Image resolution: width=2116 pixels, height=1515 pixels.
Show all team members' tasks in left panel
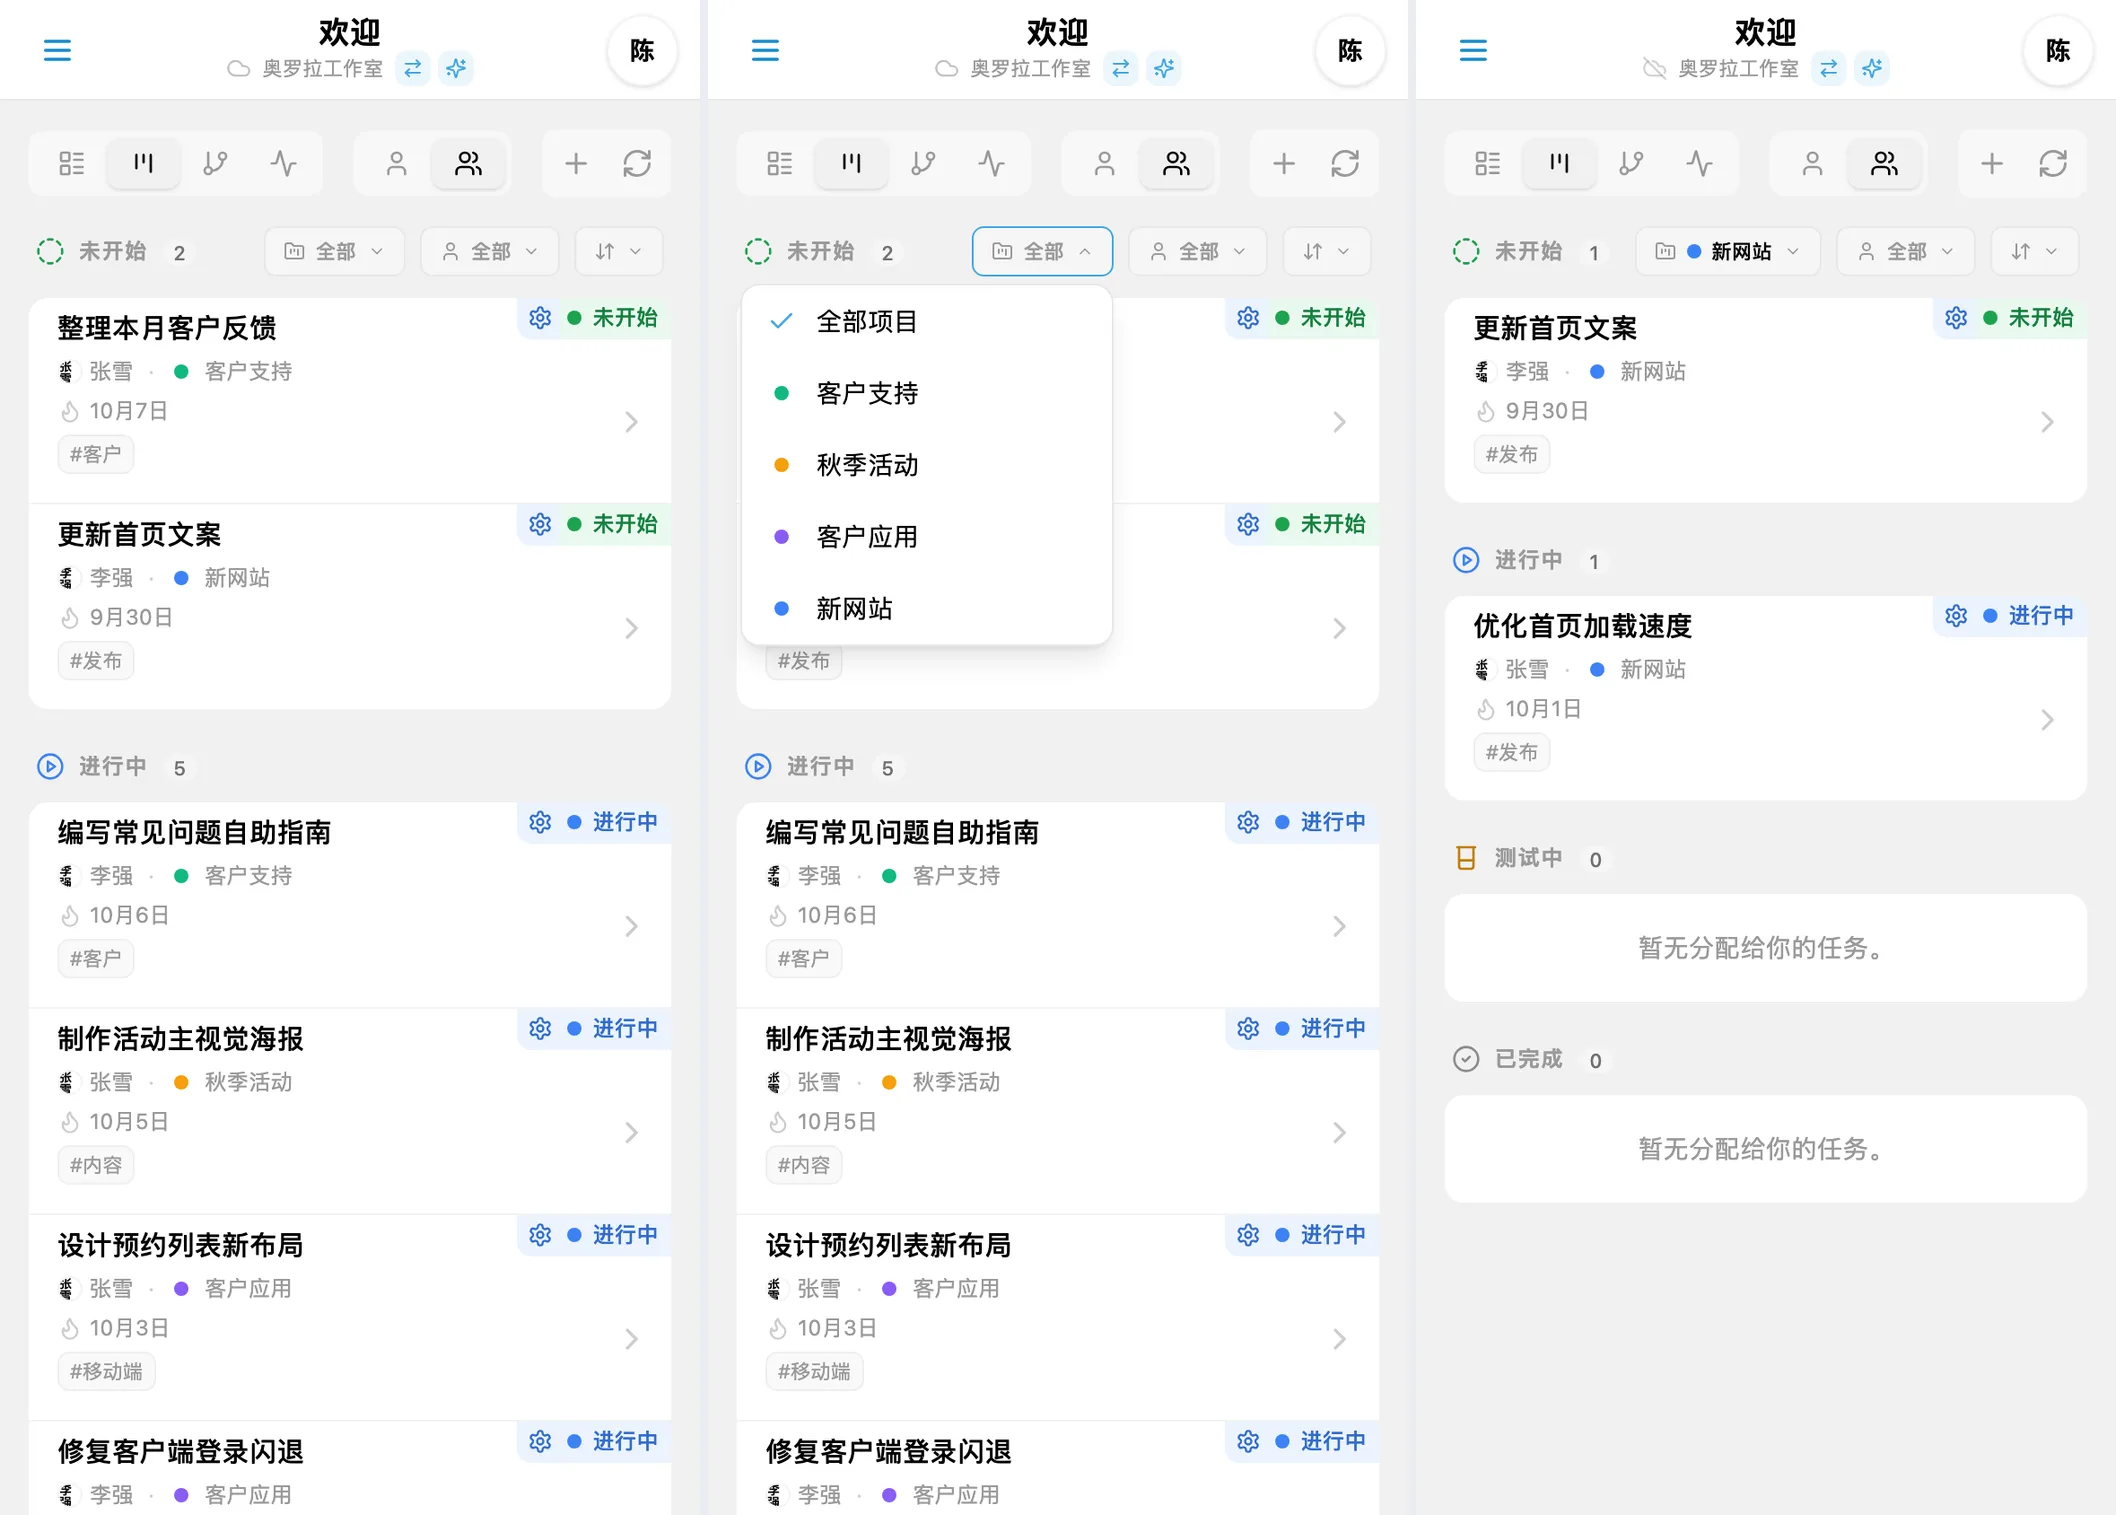click(468, 163)
